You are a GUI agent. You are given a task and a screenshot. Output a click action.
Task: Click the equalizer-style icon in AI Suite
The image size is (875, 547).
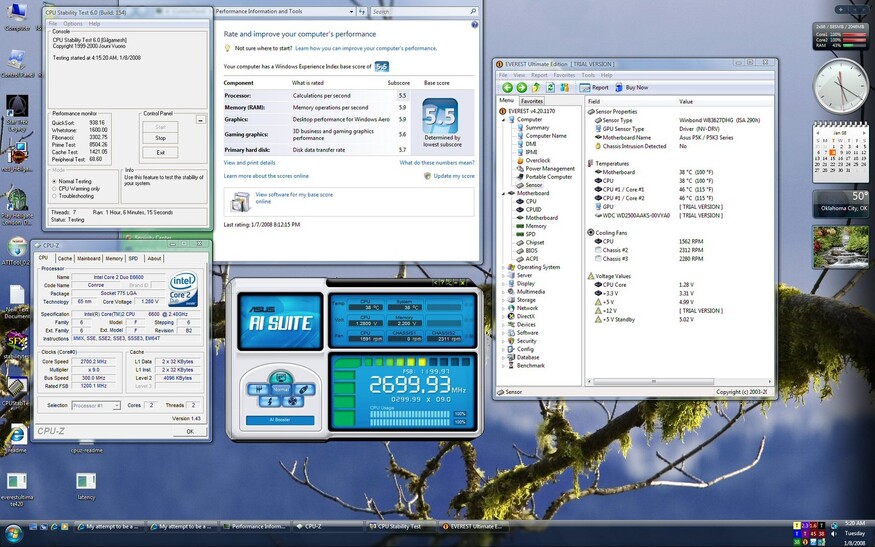pos(257,389)
